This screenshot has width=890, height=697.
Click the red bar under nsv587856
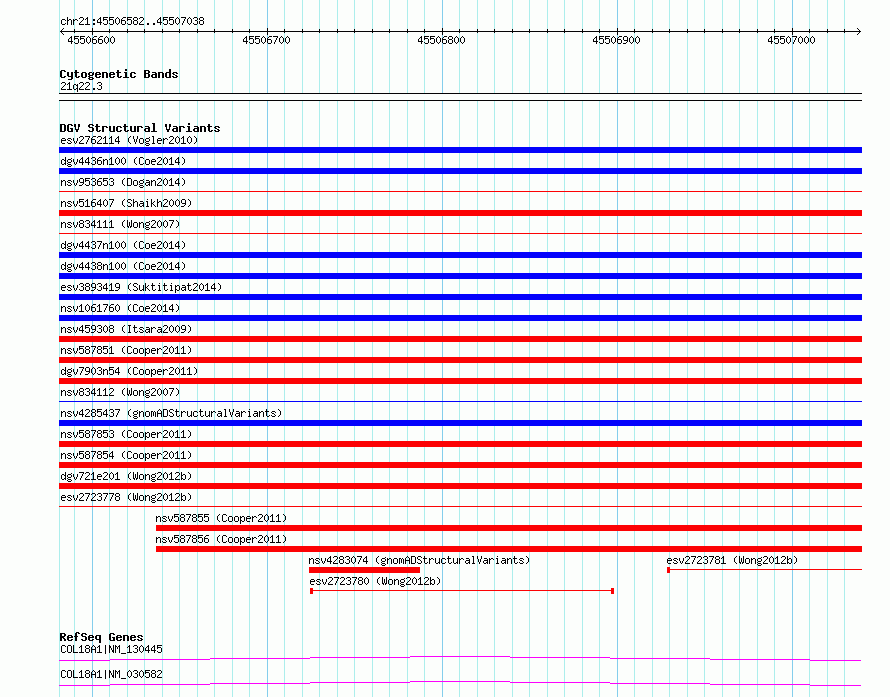pyautogui.click(x=509, y=549)
